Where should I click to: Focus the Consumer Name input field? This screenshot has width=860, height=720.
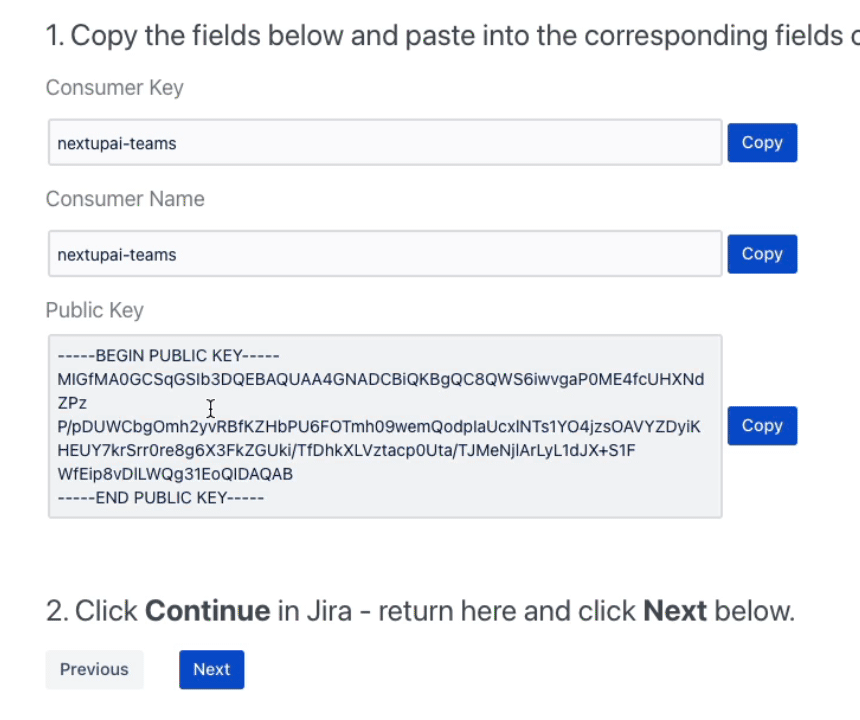tap(385, 254)
